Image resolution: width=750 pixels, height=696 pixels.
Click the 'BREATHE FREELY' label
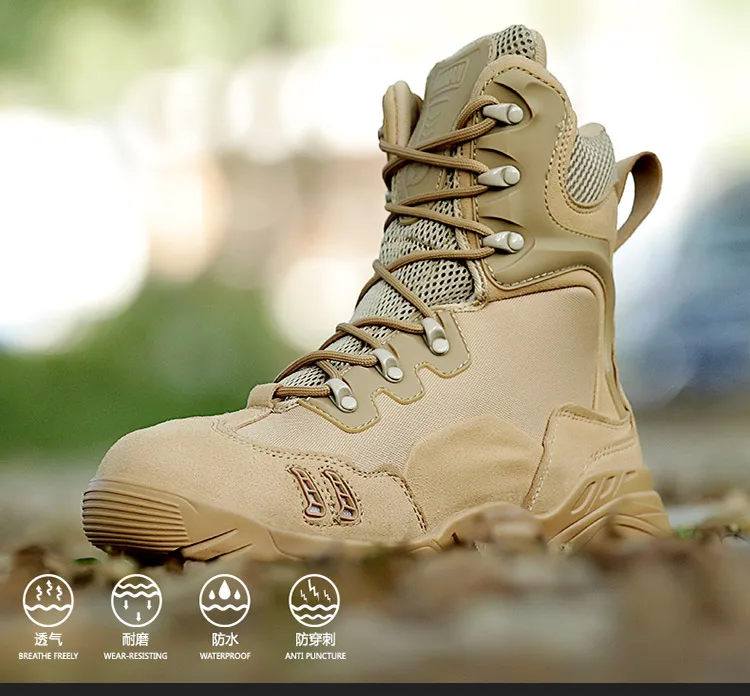48,656
